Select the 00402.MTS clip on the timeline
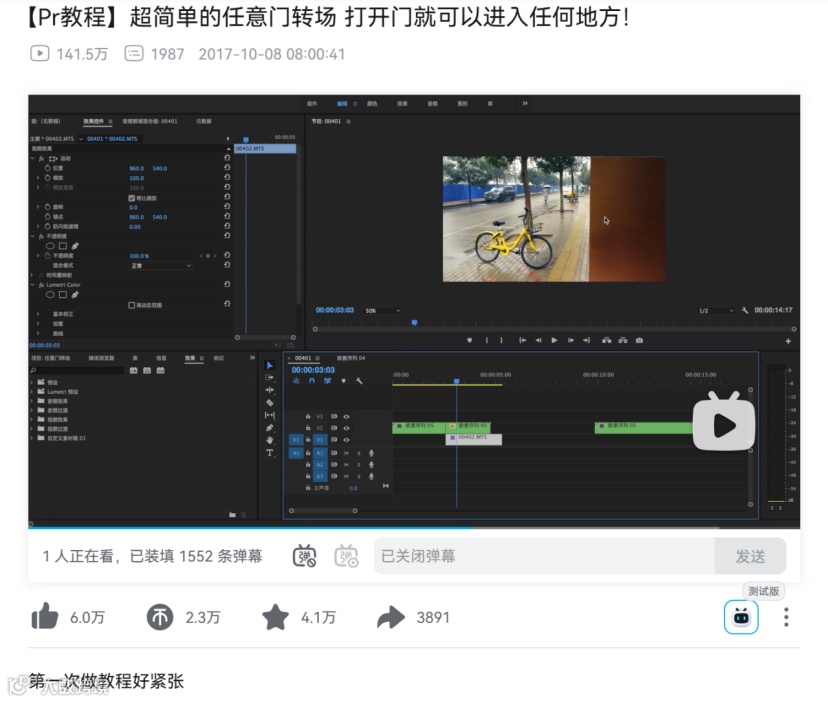Image resolution: width=828 pixels, height=702 pixels. tap(474, 439)
